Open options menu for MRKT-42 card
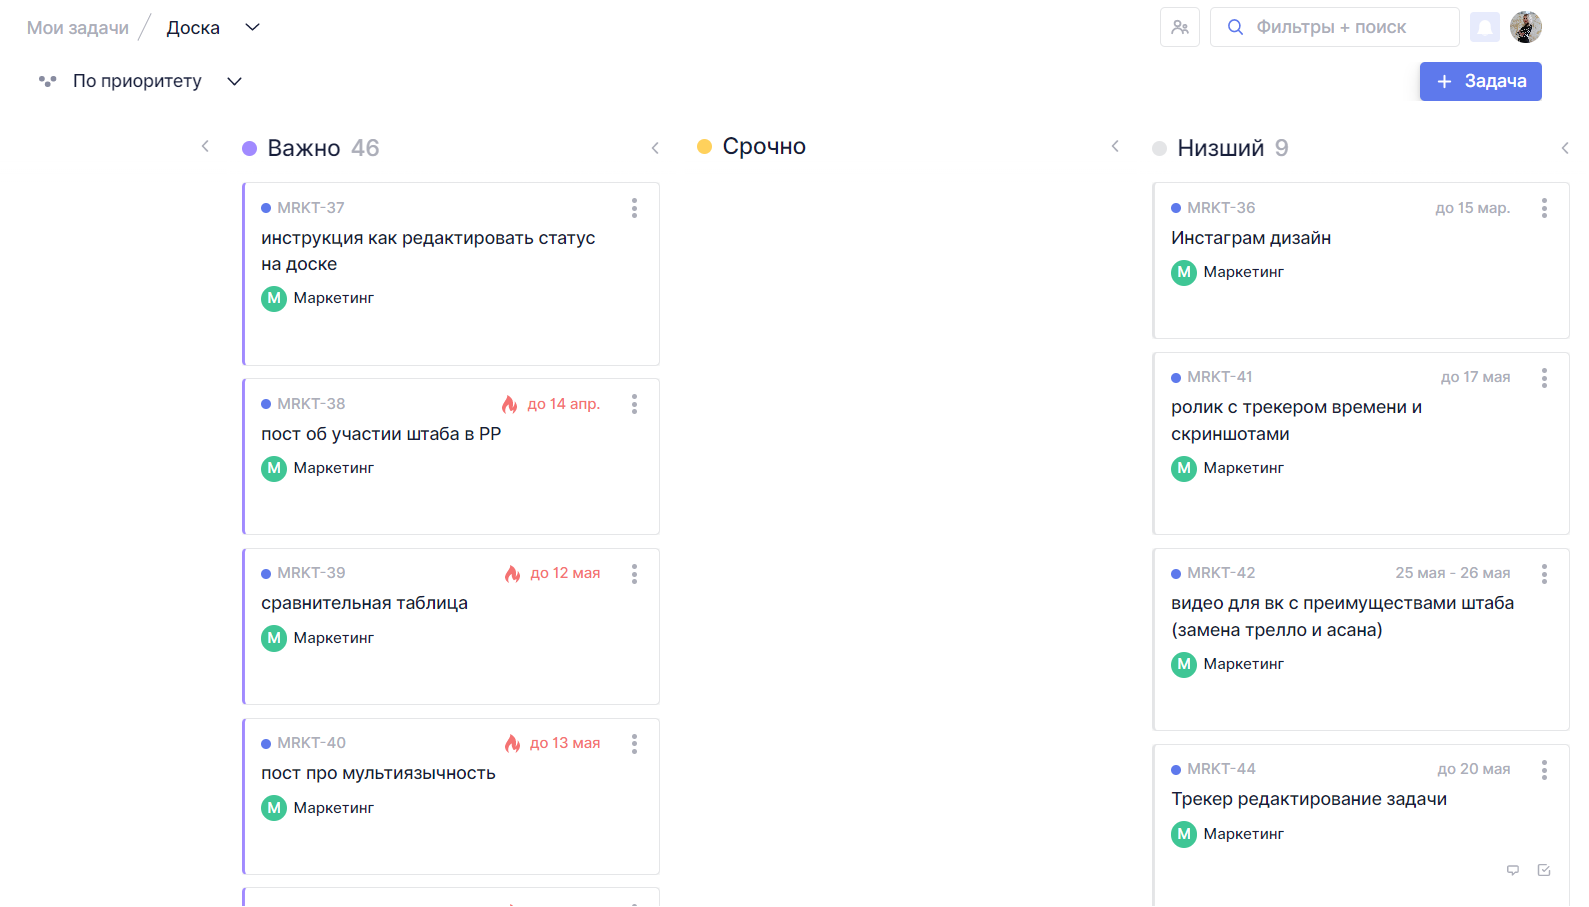 tap(1544, 574)
